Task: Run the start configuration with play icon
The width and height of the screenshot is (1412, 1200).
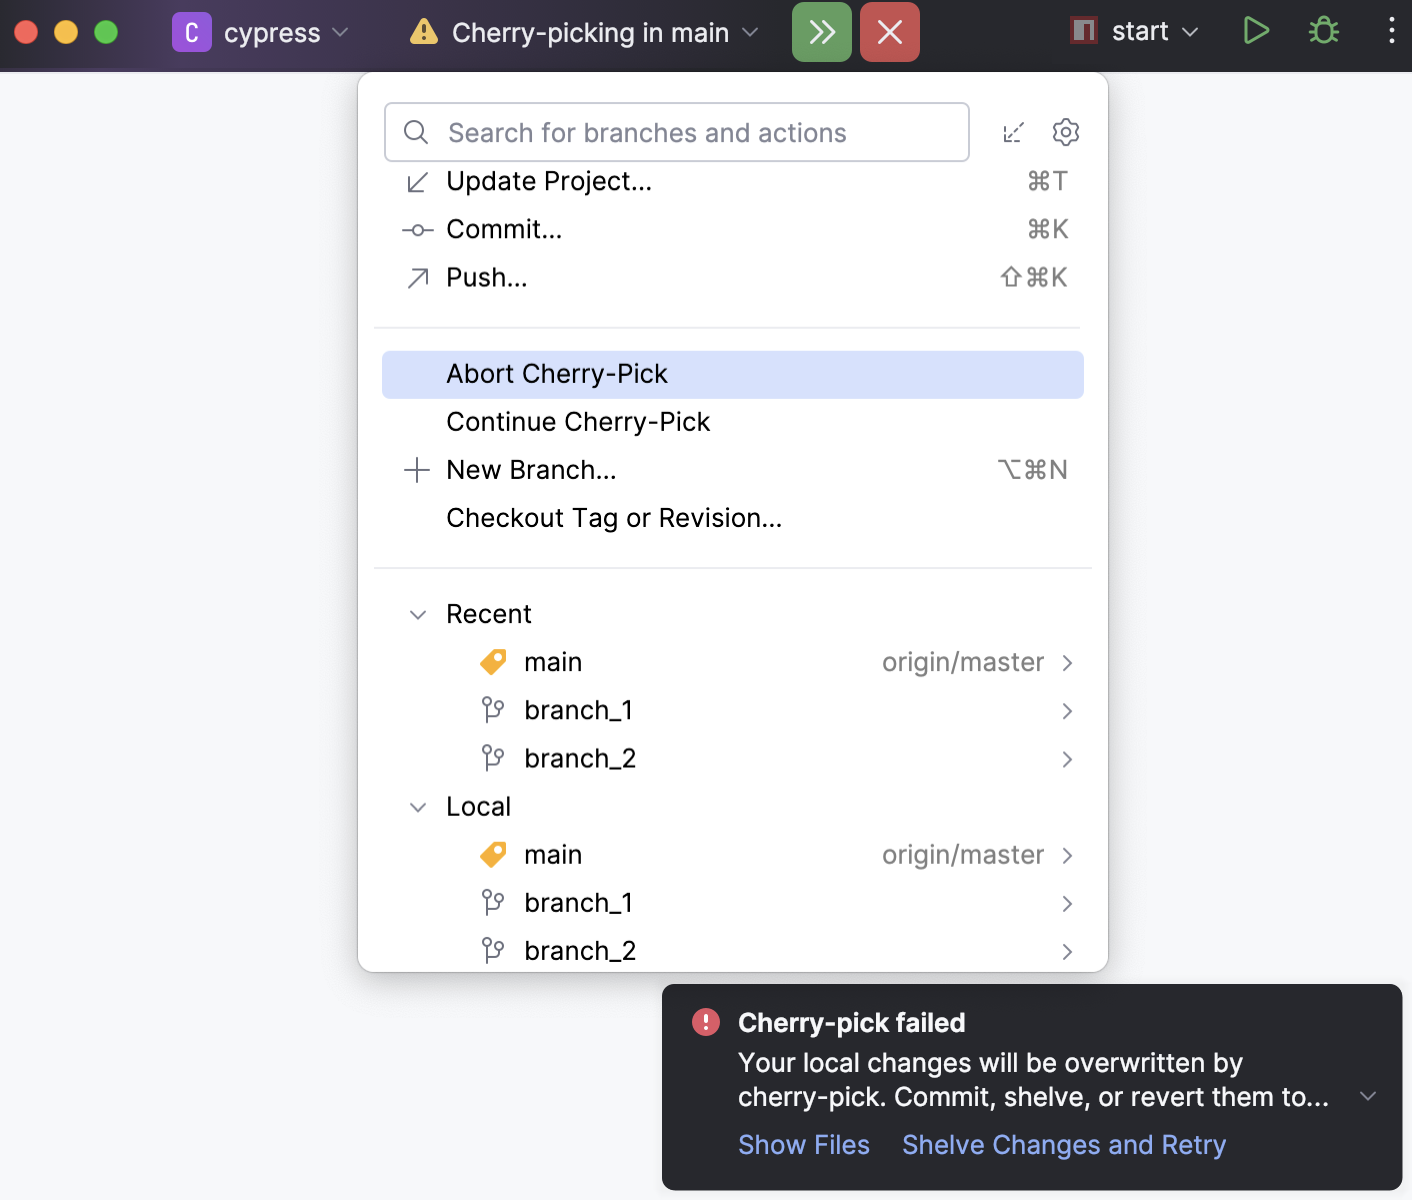Action: [1256, 31]
